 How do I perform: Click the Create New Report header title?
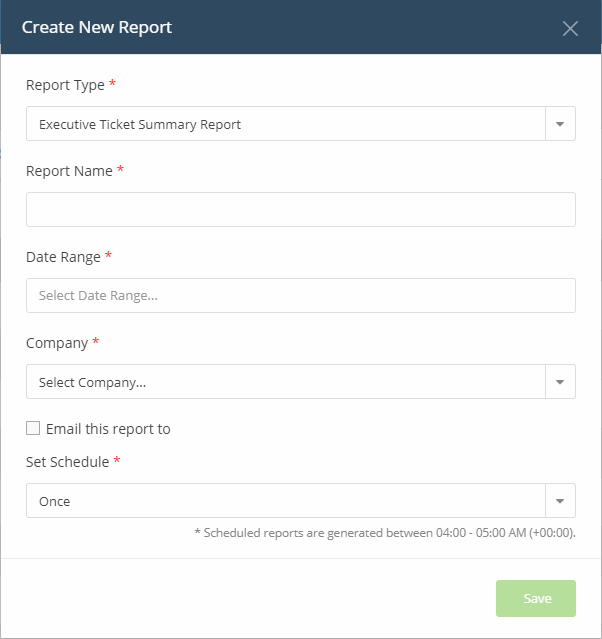coord(97,27)
